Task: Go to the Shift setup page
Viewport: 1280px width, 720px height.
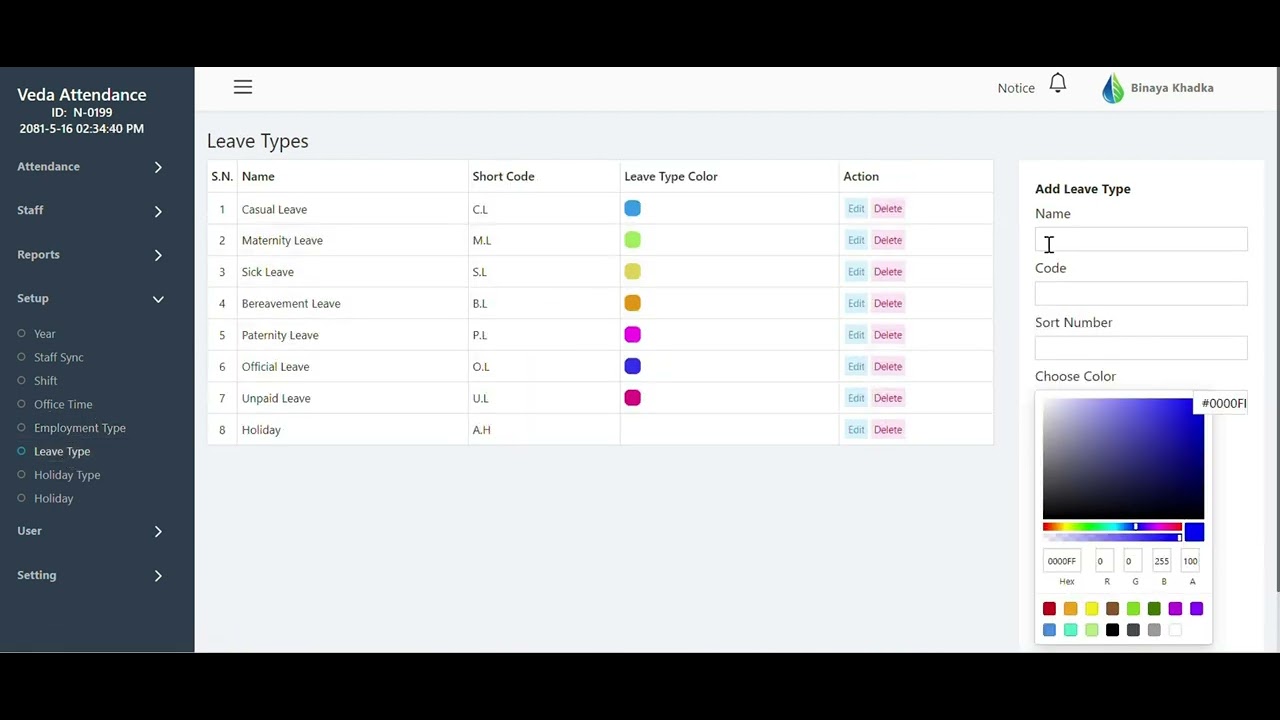Action: tap(45, 381)
